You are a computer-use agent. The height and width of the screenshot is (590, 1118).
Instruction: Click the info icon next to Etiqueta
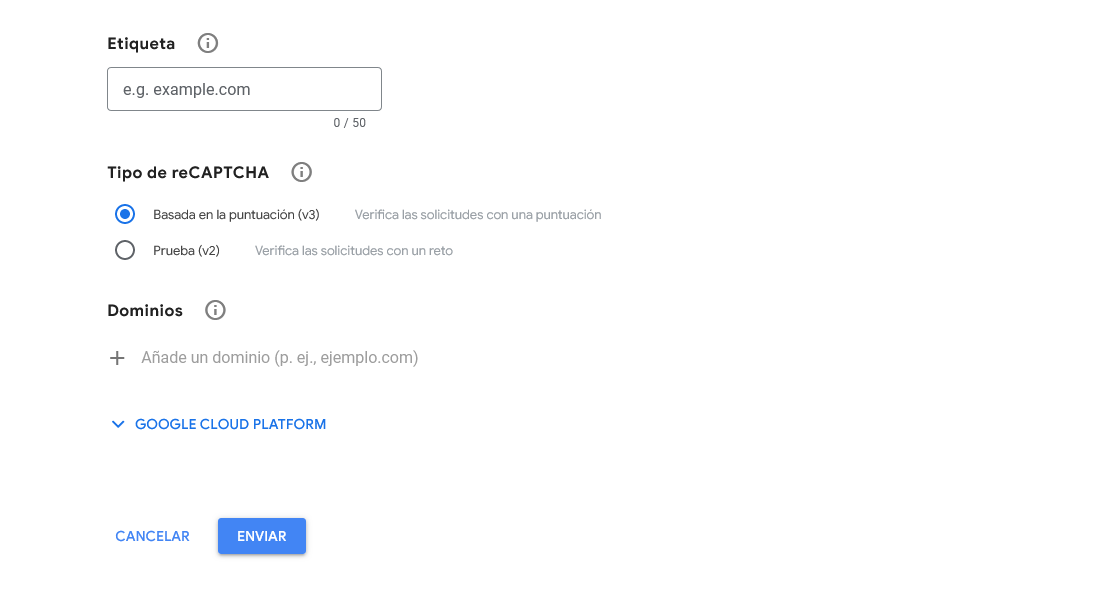[208, 43]
